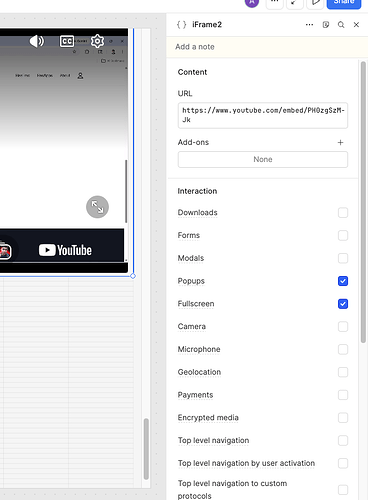Click the Share button
368x500 pixels.
tap(344, 3)
